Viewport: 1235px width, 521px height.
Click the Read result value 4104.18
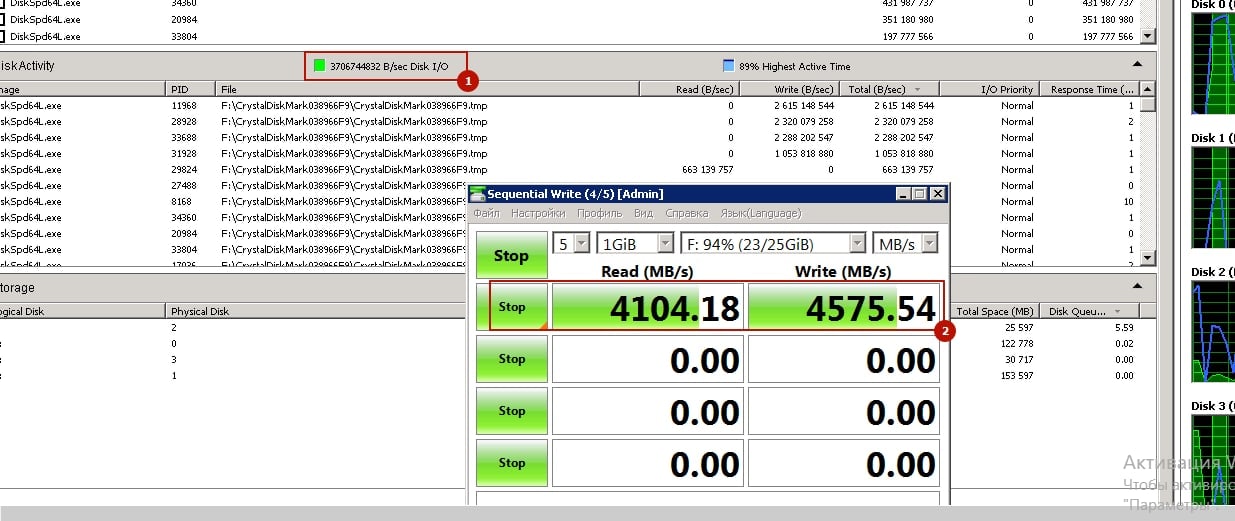(x=648, y=307)
